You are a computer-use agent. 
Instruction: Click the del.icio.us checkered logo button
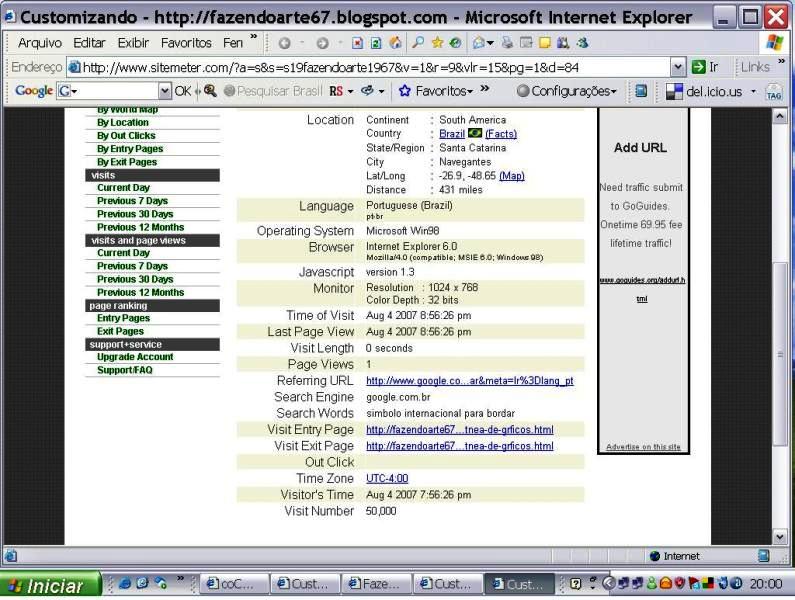coord(674,91)
